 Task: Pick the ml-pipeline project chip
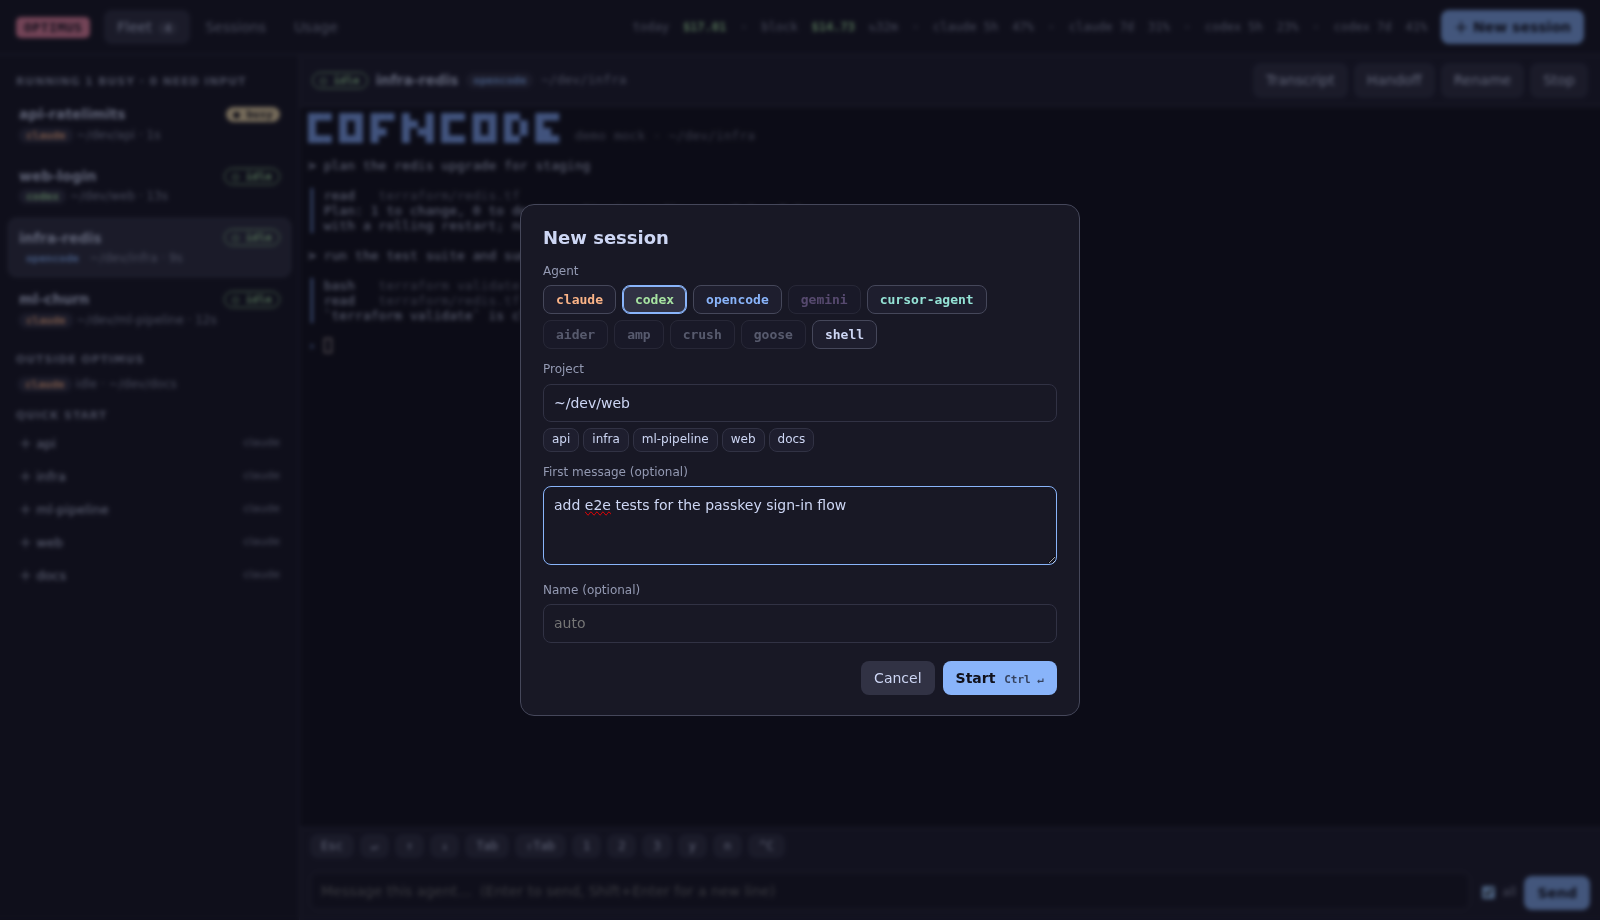coord(675,440)
